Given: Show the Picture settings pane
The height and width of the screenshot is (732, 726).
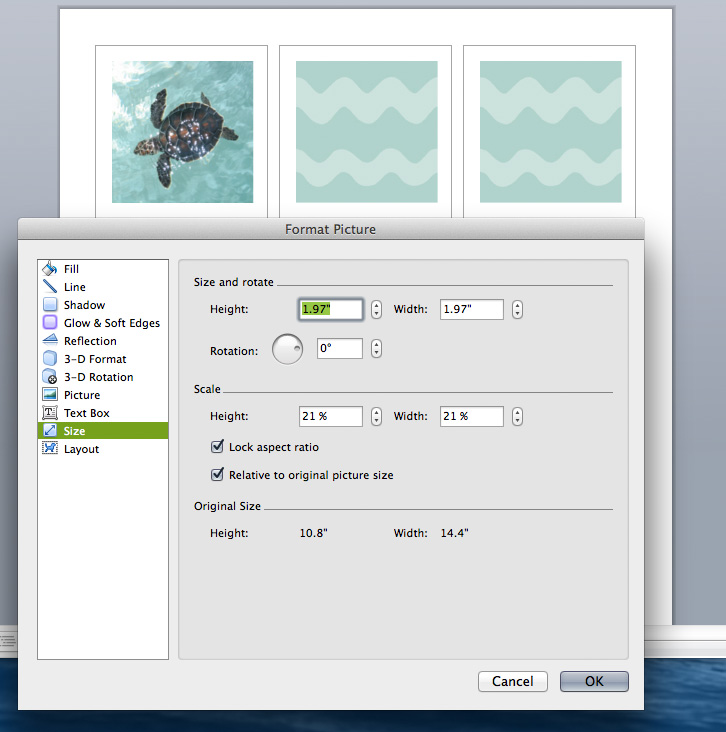Looking at the screenshot, I should (103, 395).
